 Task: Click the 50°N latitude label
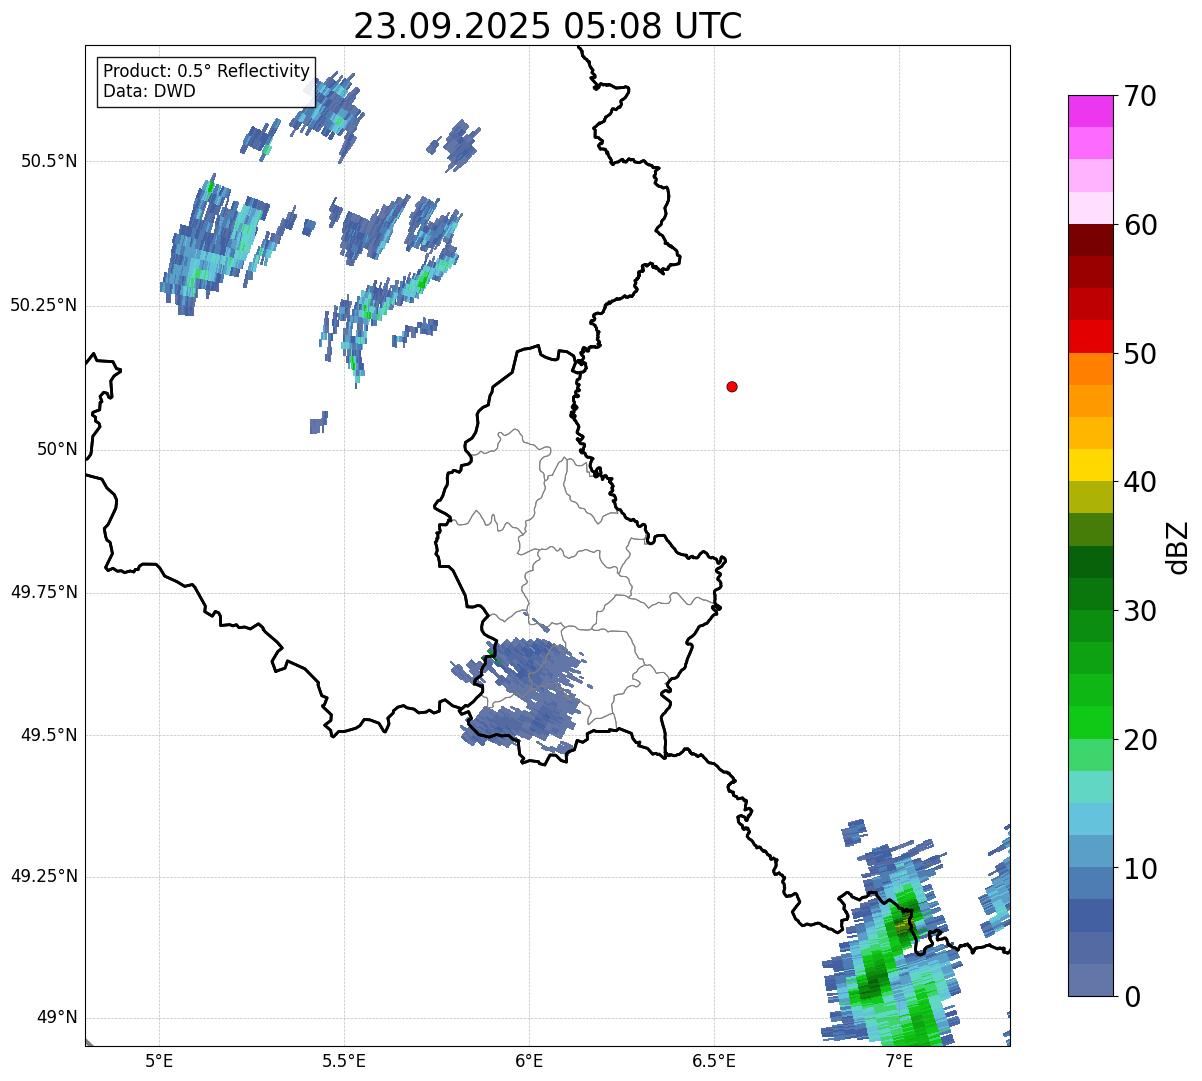(x=58, y=449)
